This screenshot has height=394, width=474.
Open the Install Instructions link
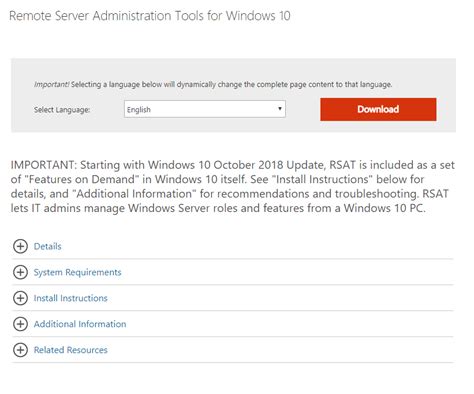point(71,298)
